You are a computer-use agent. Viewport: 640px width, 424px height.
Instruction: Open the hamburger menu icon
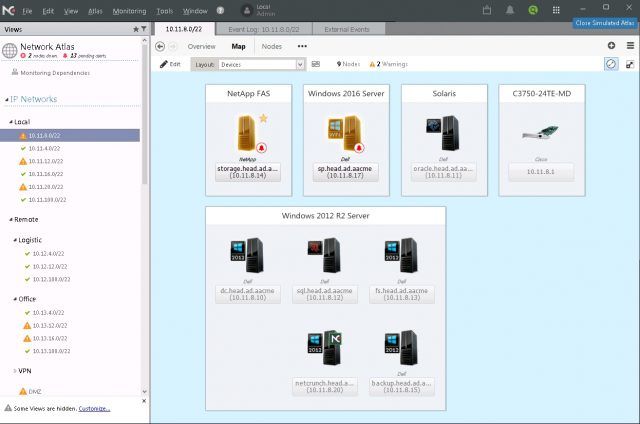630,46
